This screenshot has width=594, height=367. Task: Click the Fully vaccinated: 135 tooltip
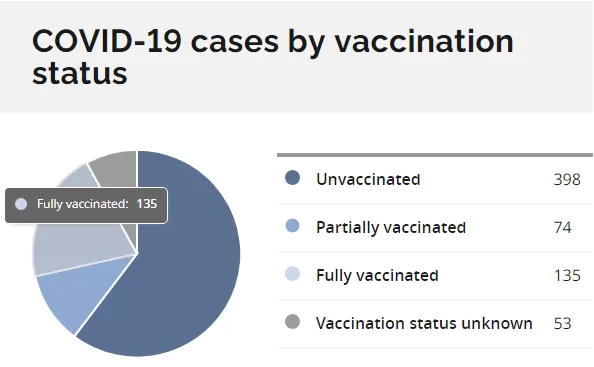pyautogui.click(x=86, y=205)
